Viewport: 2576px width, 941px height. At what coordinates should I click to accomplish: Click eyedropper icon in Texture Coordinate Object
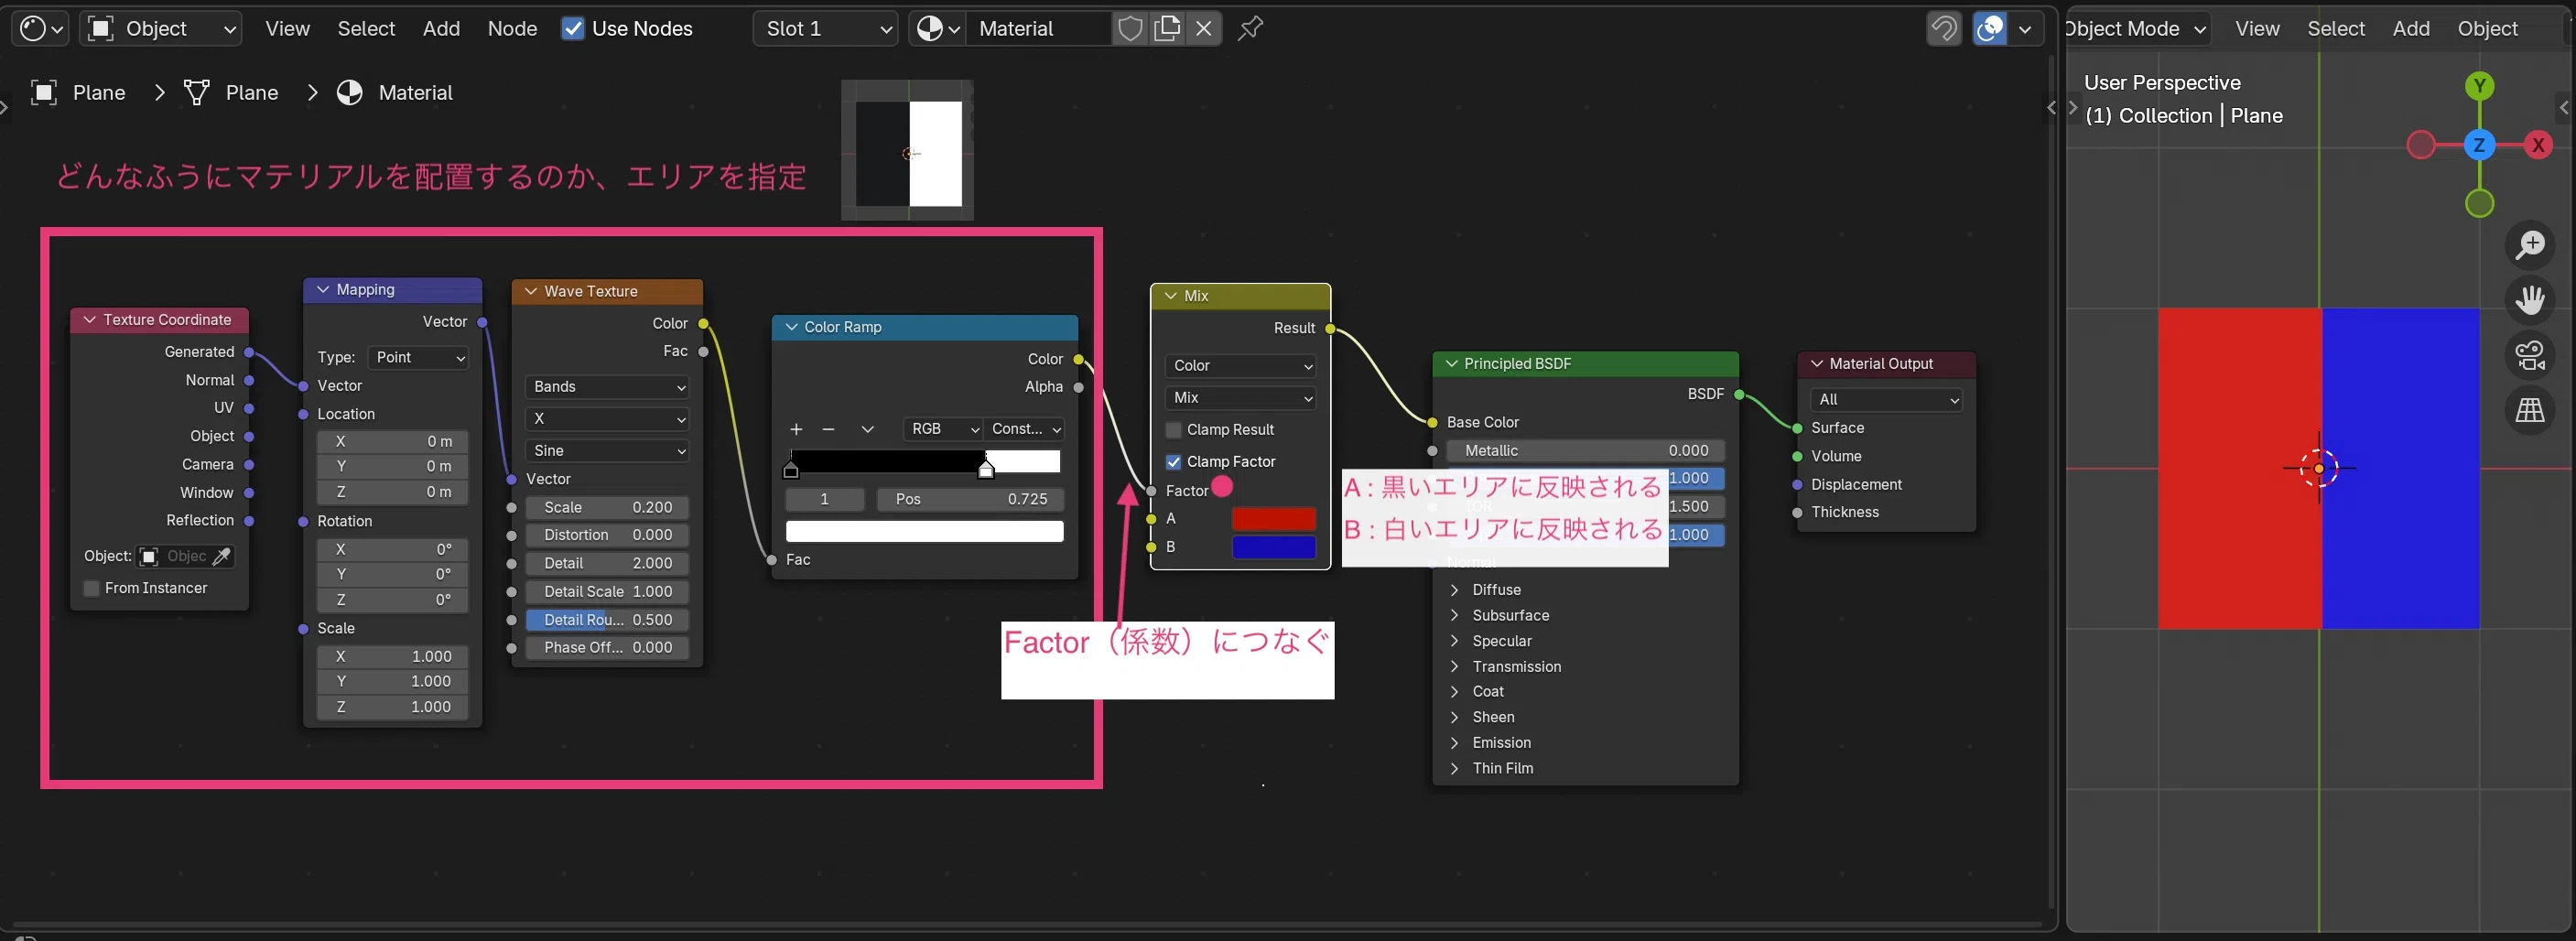[x=222, y=556]
